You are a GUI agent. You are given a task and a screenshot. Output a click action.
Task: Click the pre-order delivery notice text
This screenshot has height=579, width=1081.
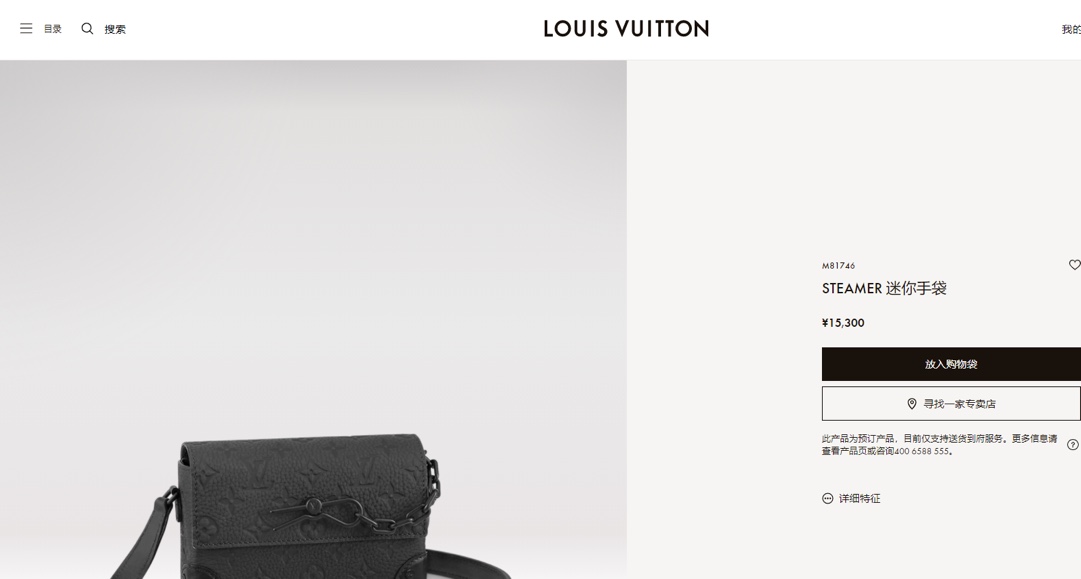(x=940, y=445)
